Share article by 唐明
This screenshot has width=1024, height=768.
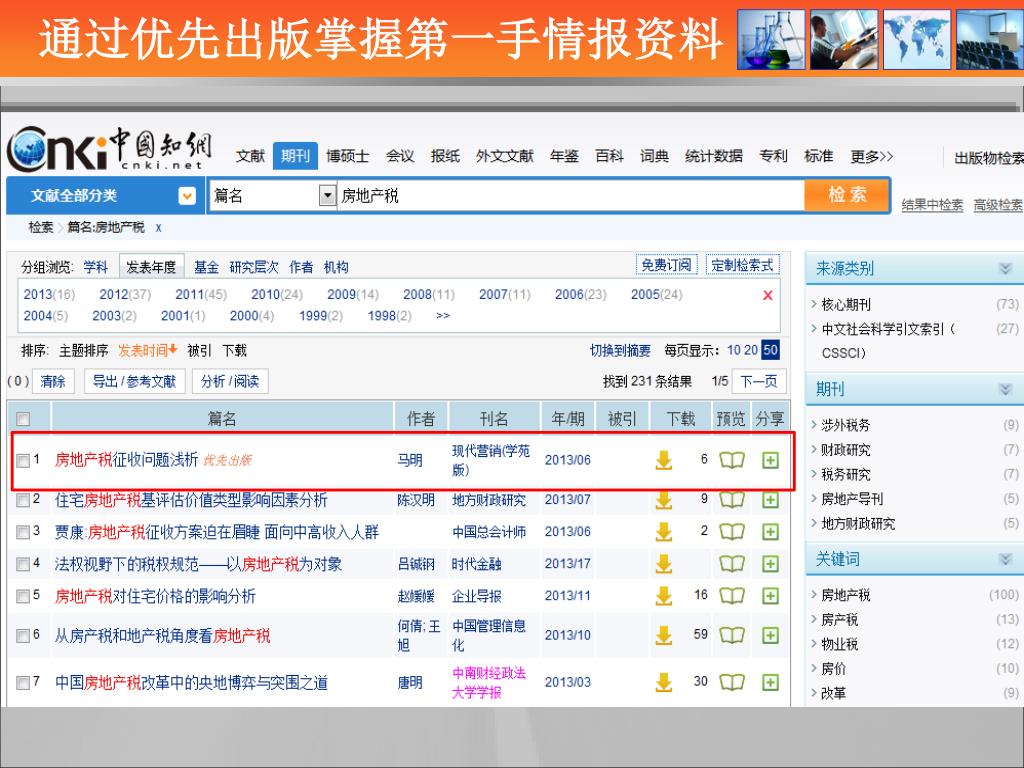click(771, 682)
